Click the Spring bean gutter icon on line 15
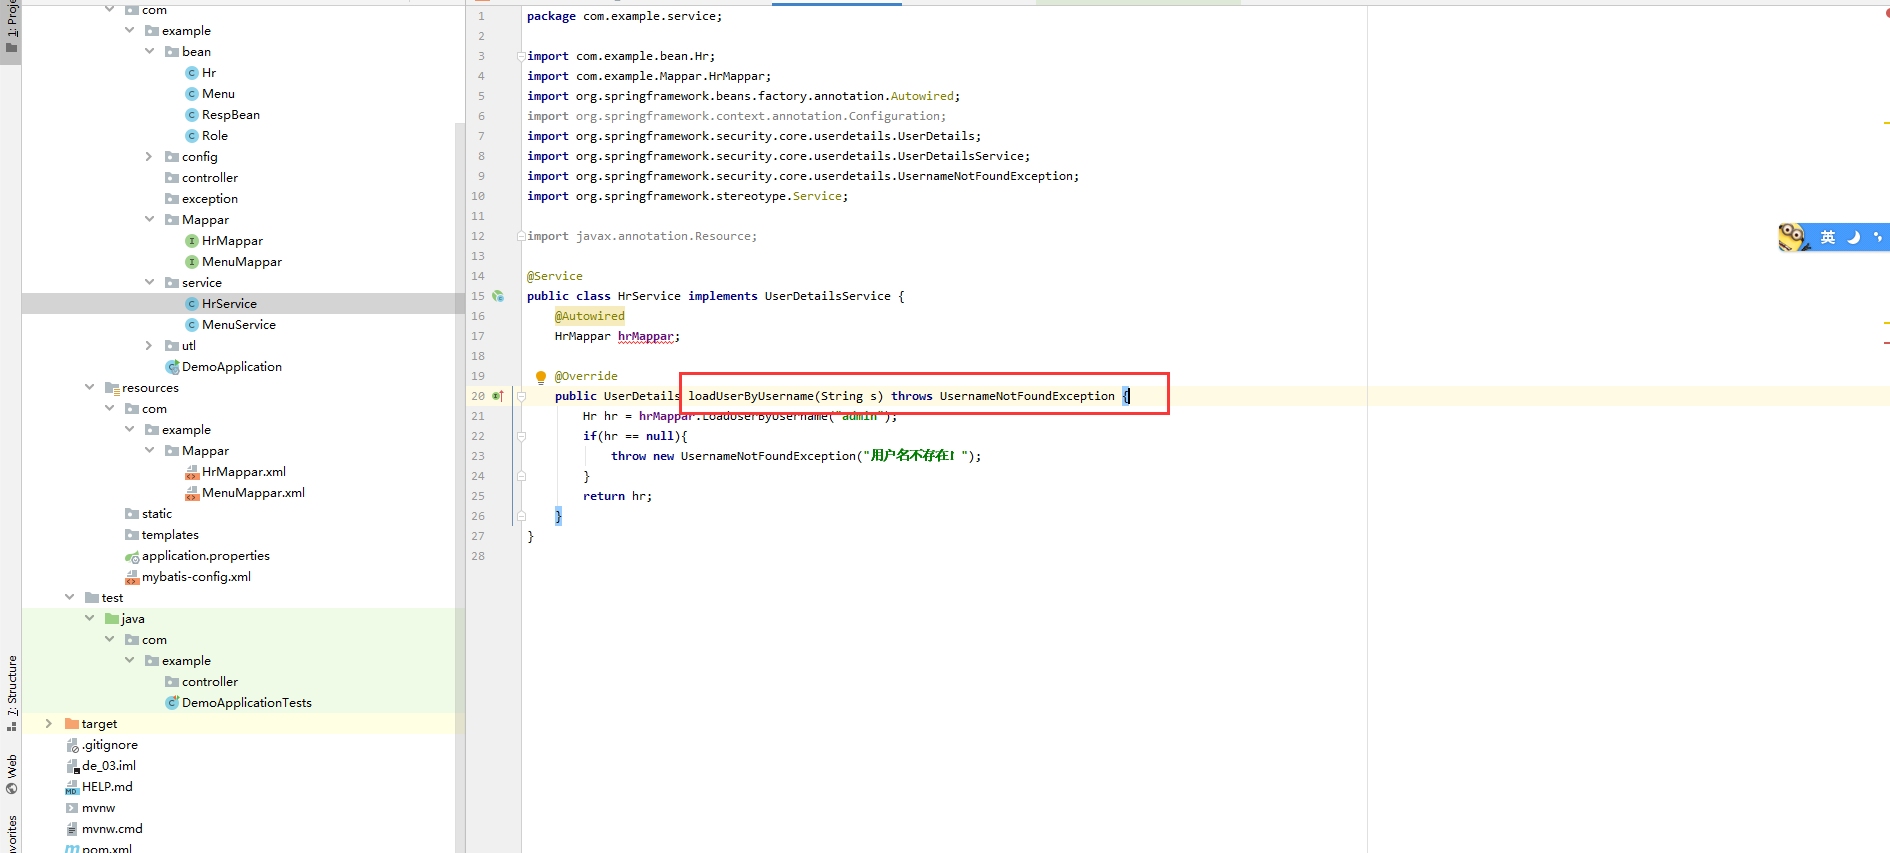 click(498, 296)
